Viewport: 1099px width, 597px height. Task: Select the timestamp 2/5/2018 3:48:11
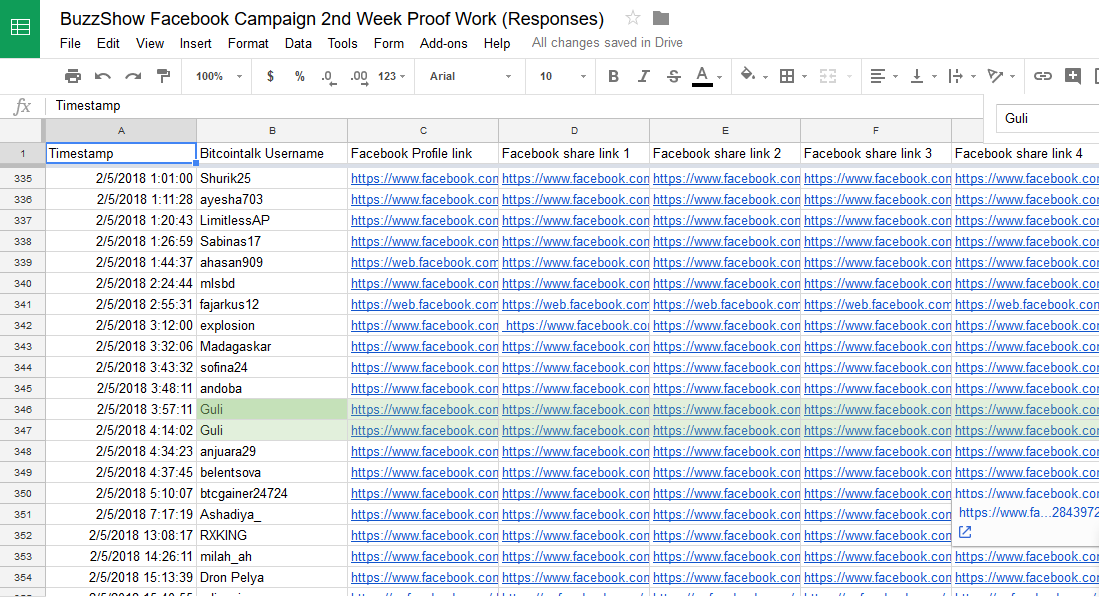pyautogui.click(x=121, y=389)
